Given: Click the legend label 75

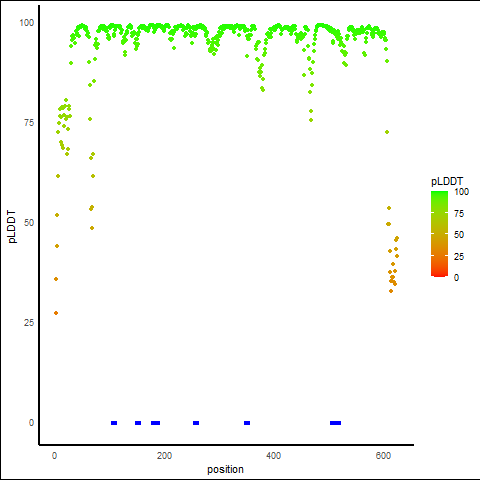Looking at the screenshot, I should click(459, 214).
